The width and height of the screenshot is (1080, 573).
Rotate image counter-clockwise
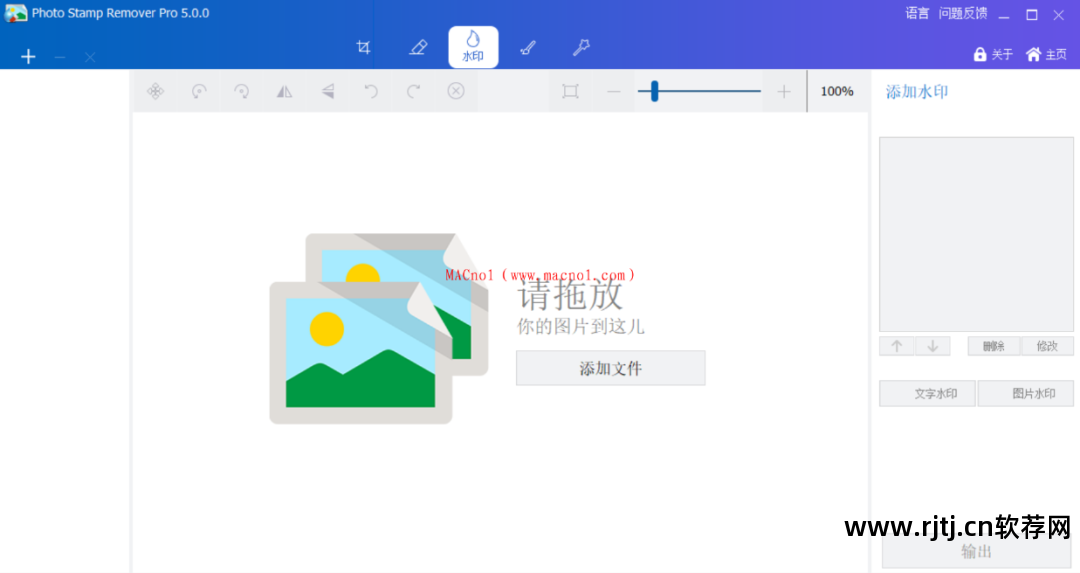[198, 91]
